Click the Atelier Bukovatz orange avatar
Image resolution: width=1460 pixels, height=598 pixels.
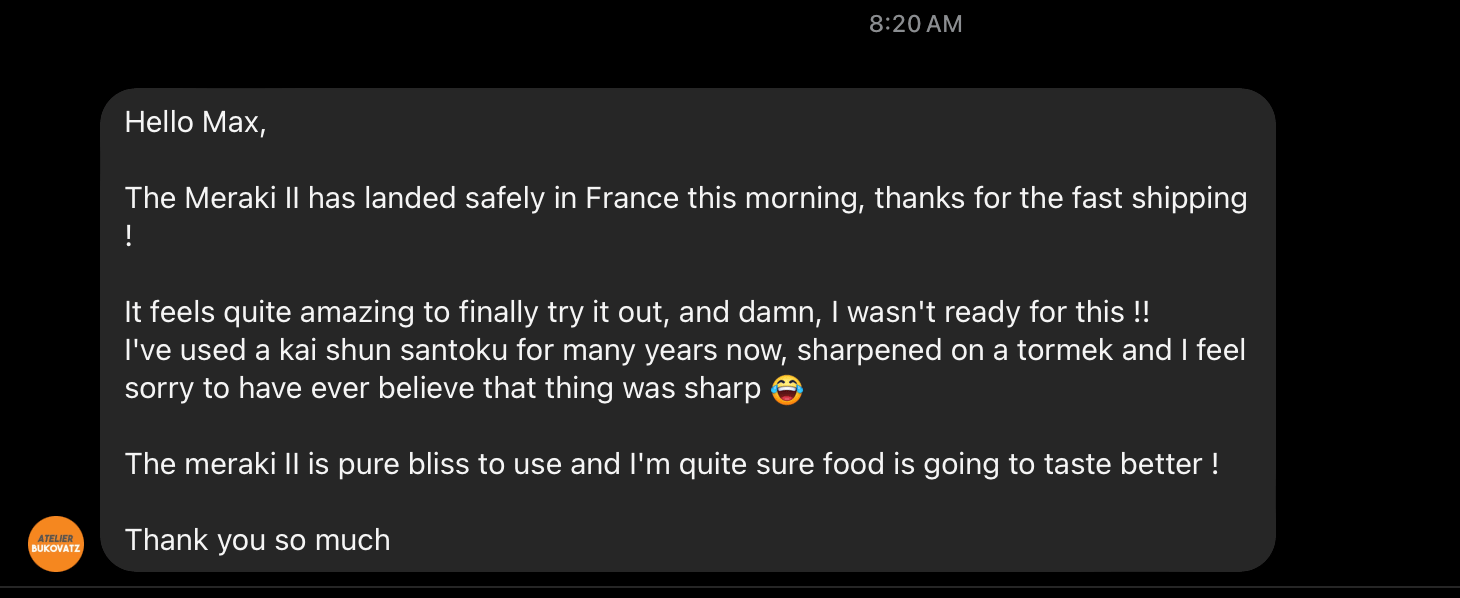[x=56, y=544]
